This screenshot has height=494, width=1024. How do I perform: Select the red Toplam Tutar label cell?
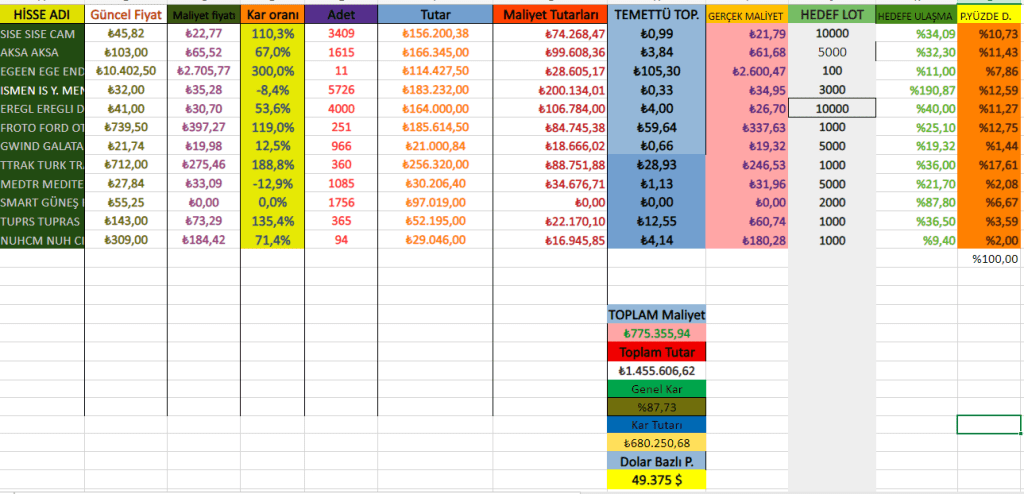click(656, 351)
